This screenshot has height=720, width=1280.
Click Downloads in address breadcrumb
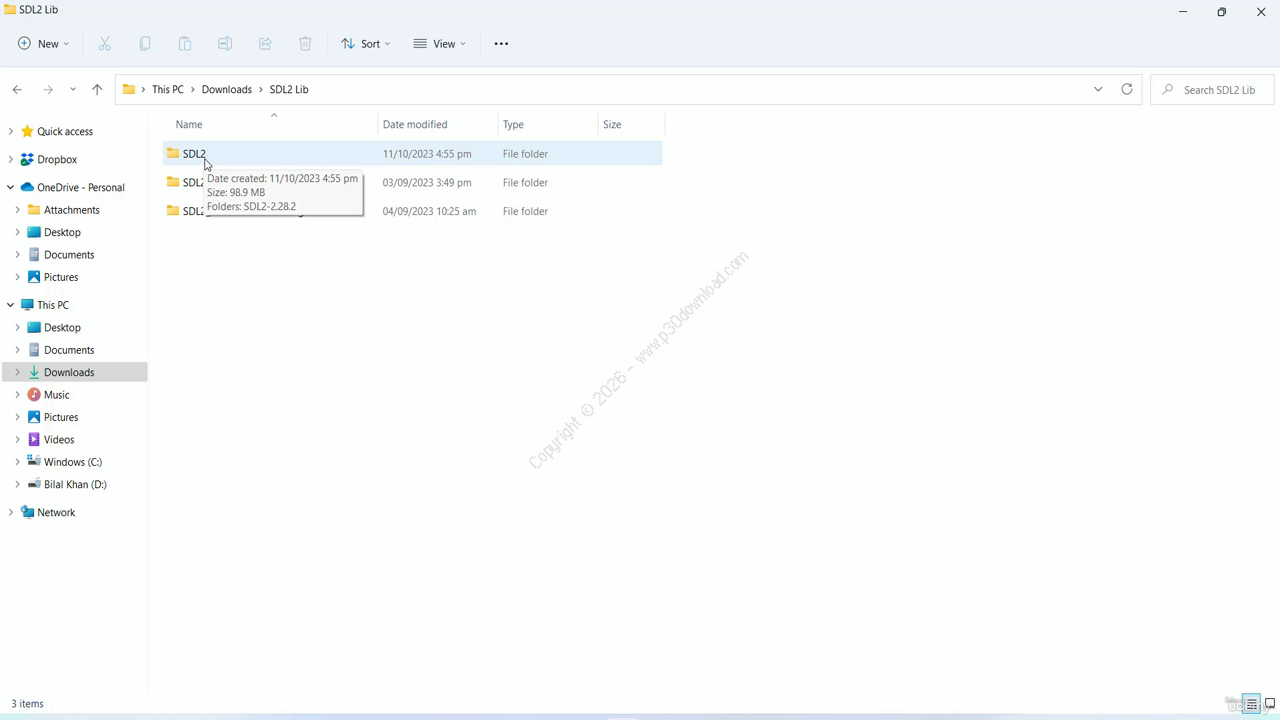227,90
